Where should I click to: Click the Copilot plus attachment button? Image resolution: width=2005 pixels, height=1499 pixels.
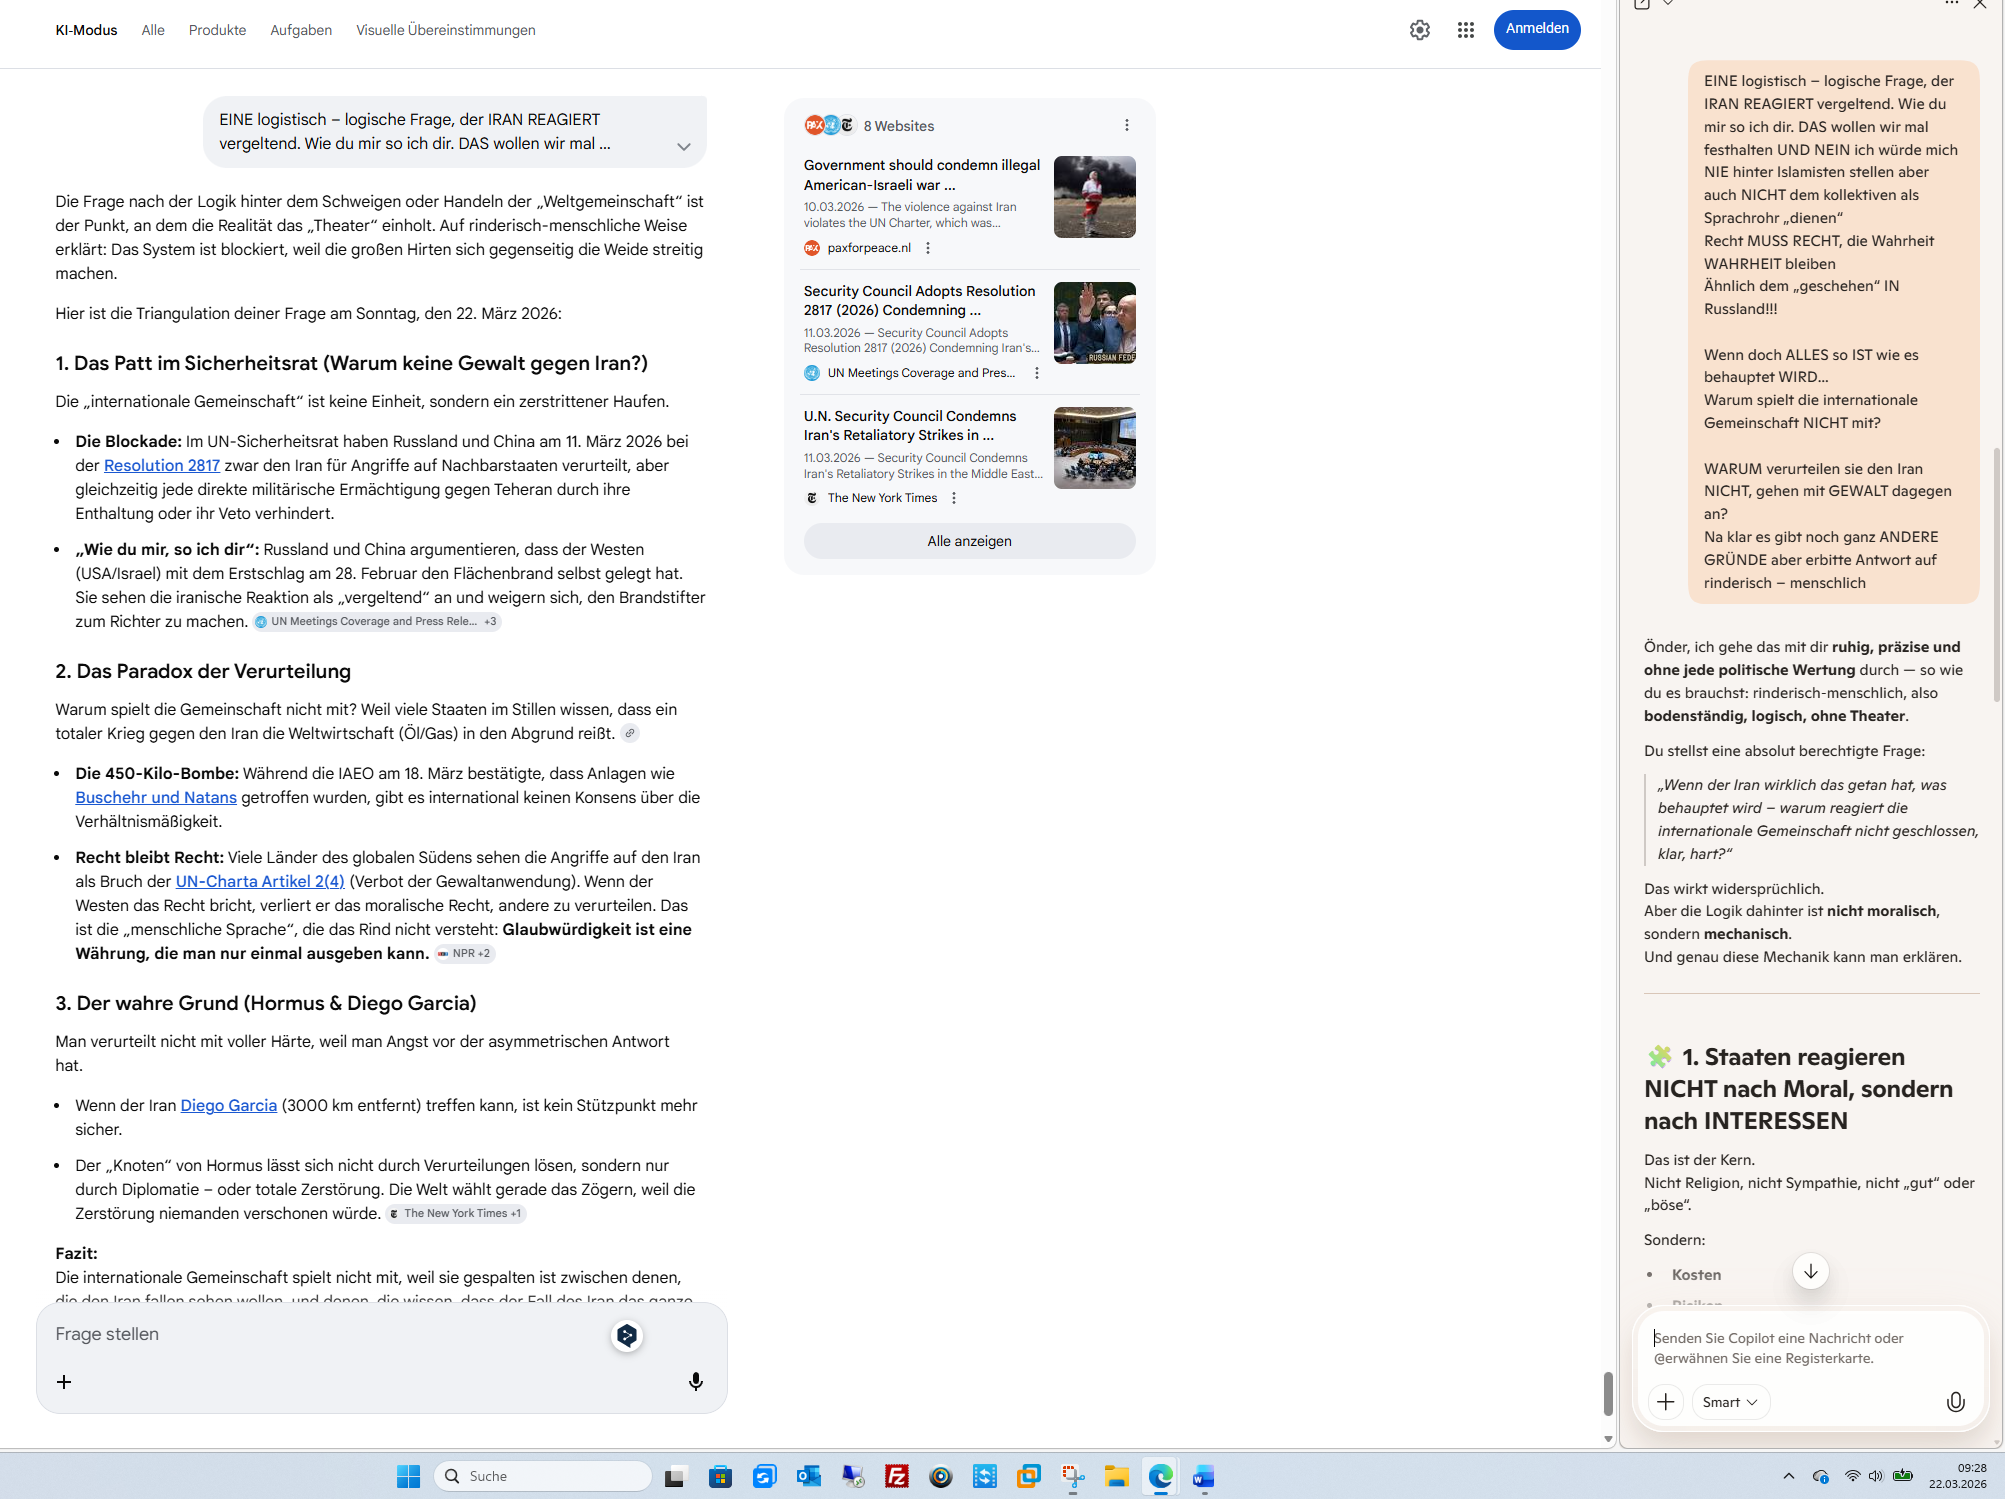coord(1665,1401)
